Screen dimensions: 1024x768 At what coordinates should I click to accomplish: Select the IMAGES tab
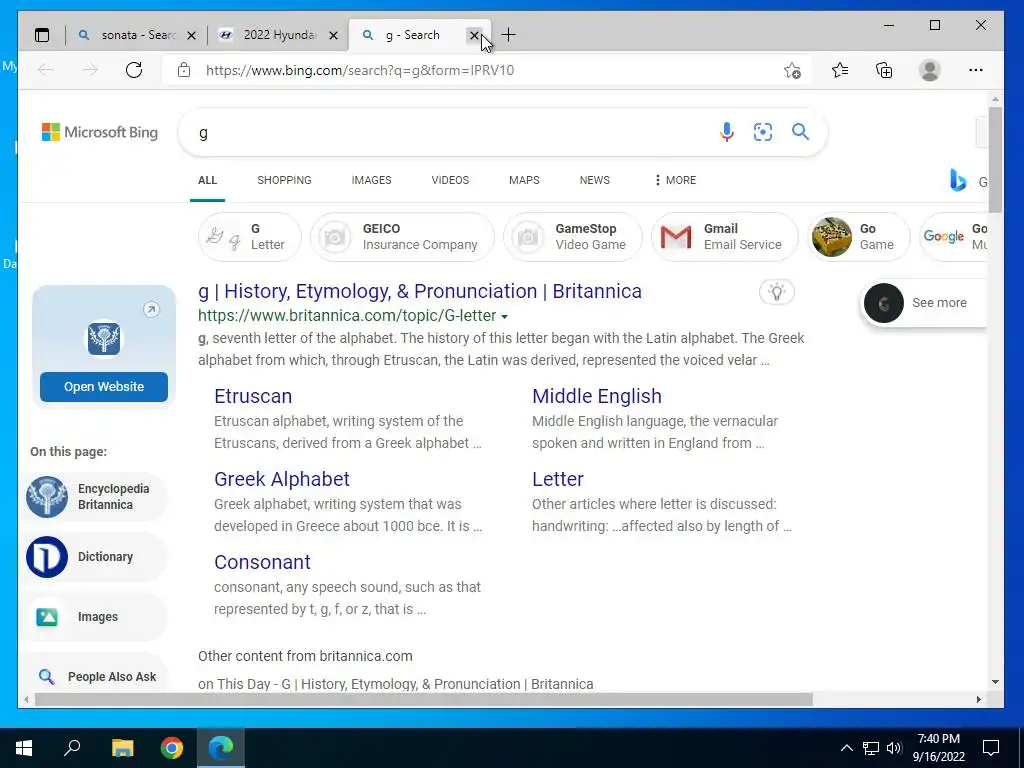tap(371, 180)
